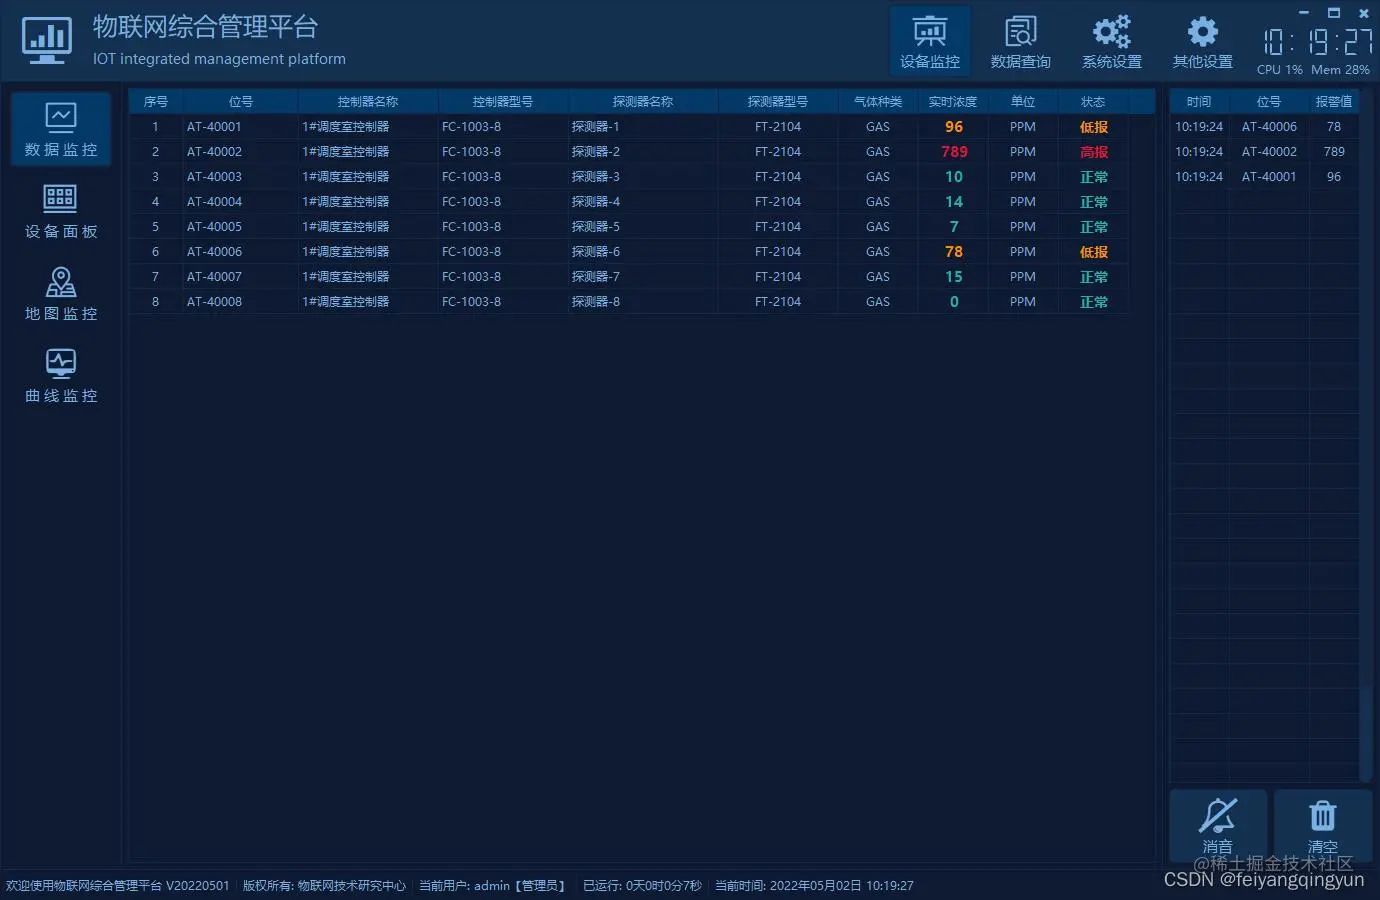
Task: Click 当前时间 timestamp in status bar
Action: [814, 886]
